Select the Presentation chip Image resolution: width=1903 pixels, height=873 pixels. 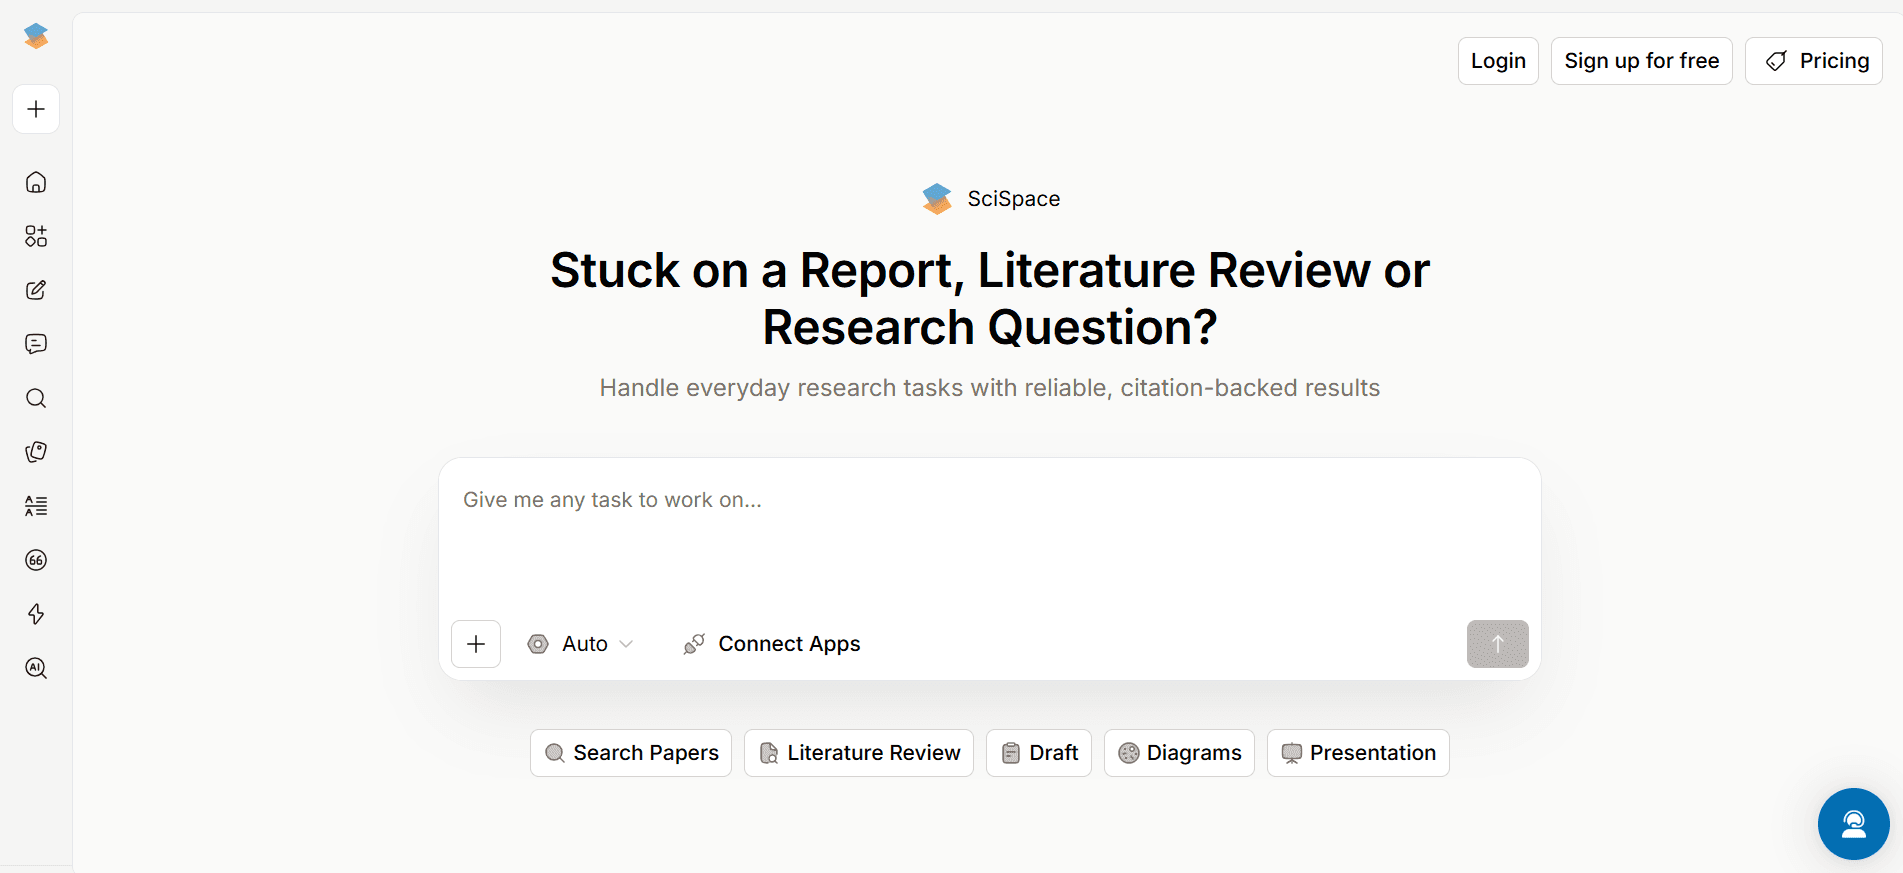click(1358, 753)
